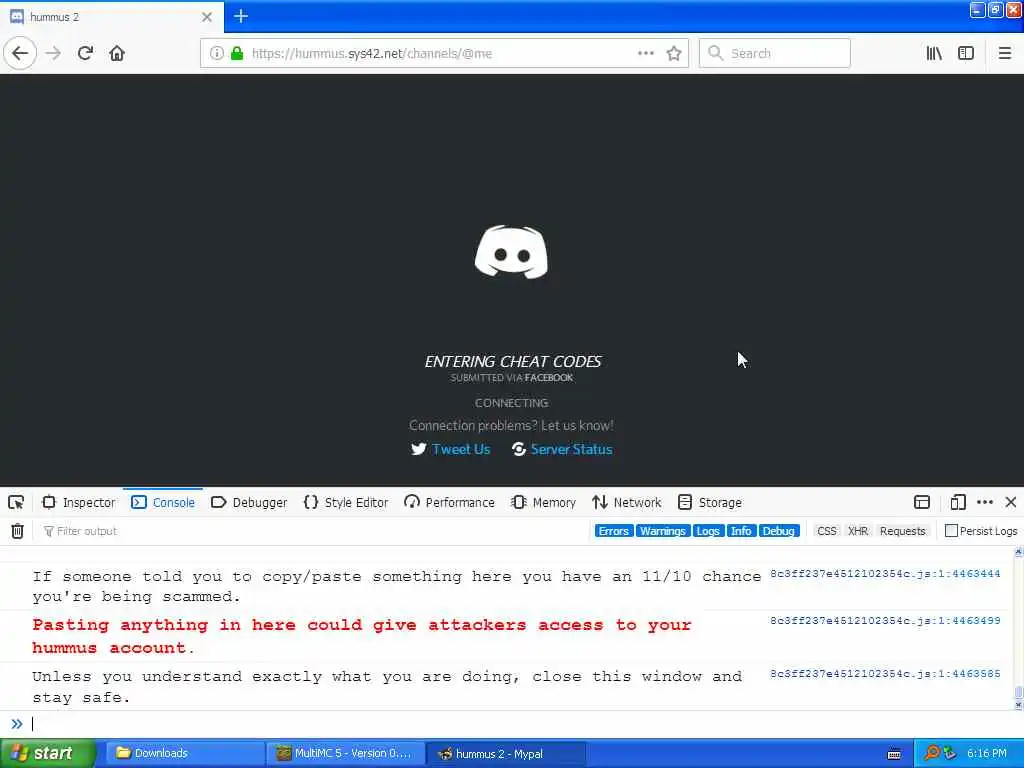Open source link ending 4463585
This screenshot has width=1024, height=768.
coord(885,673)
